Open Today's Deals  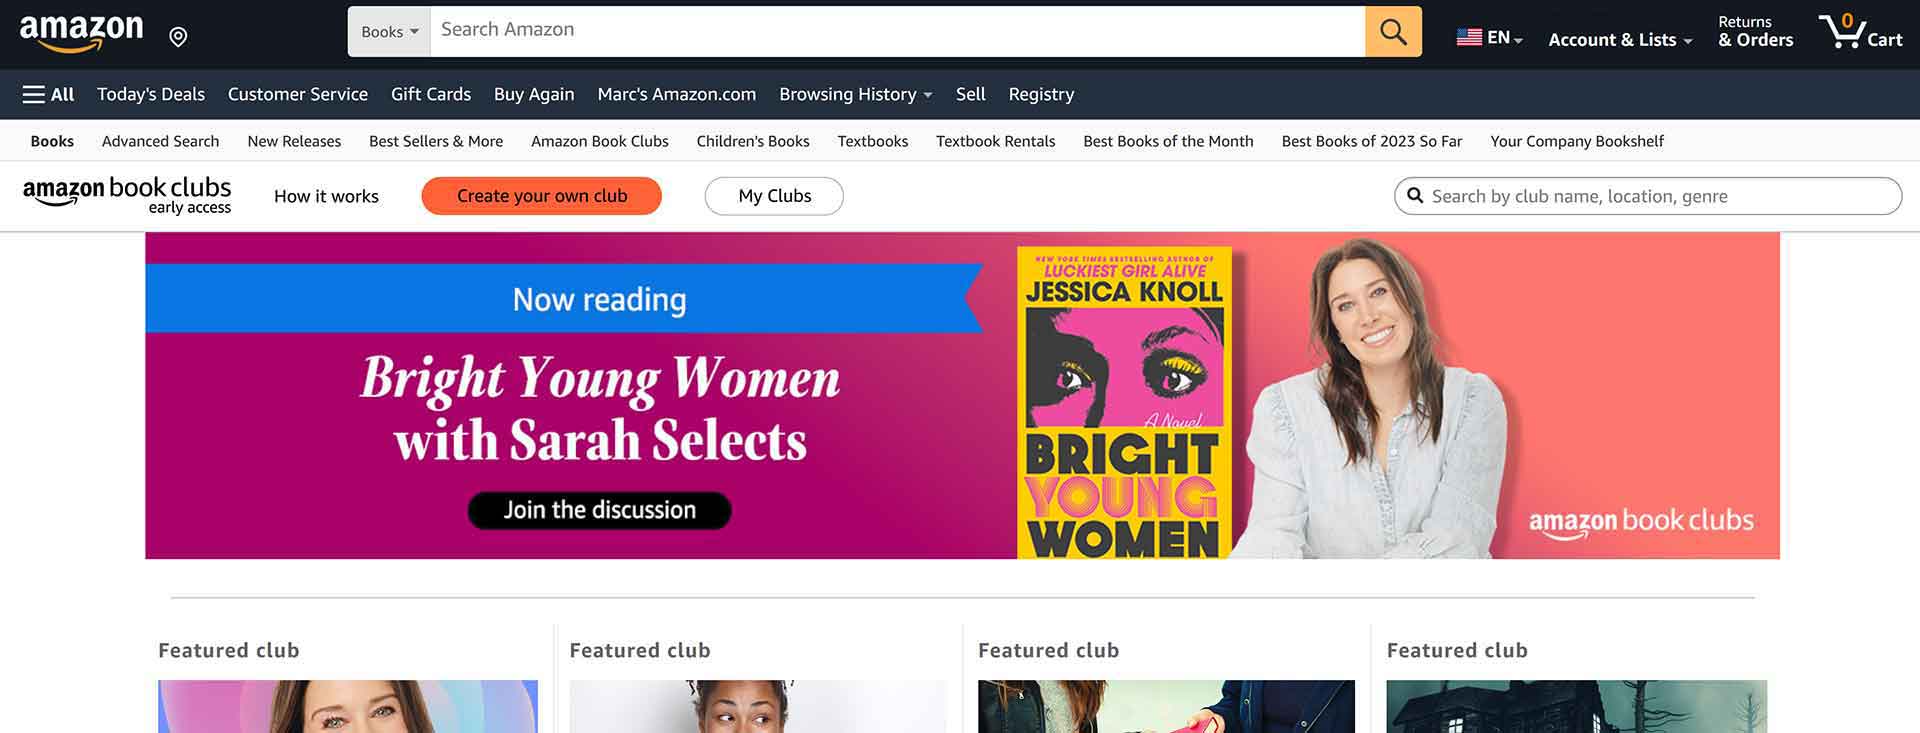[151, 94]
